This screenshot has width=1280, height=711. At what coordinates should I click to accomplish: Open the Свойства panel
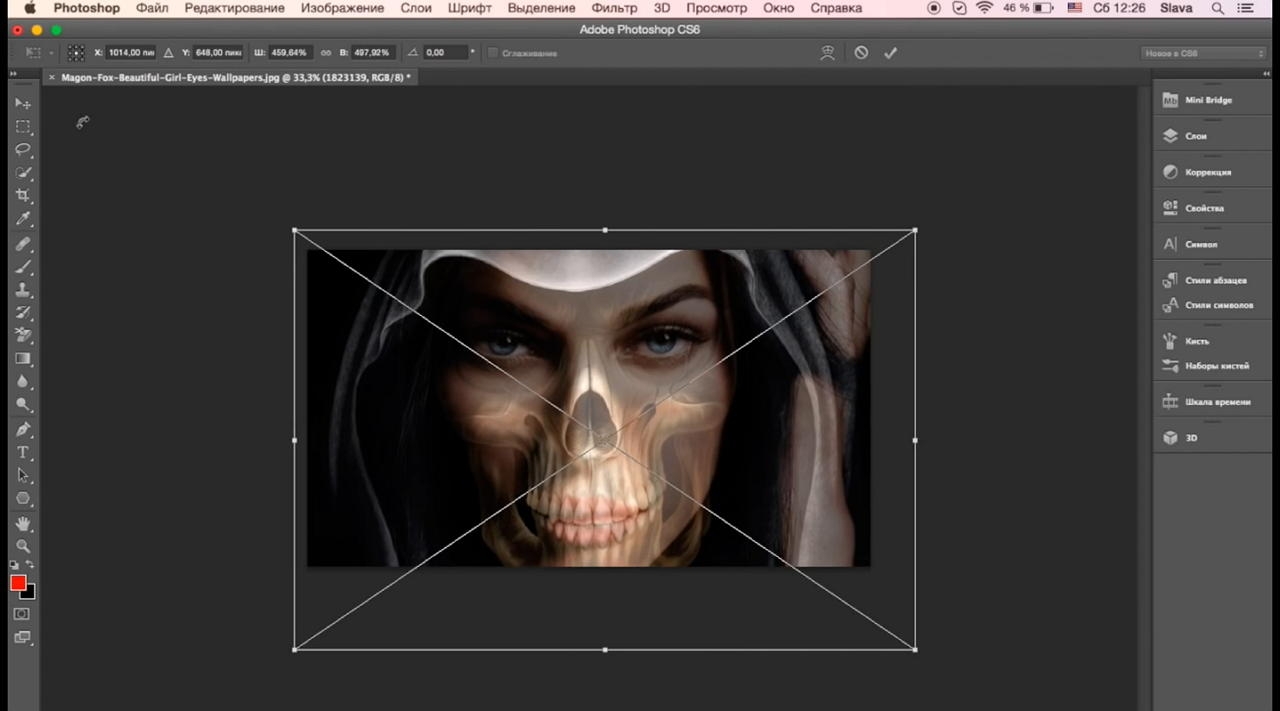[1211, 208]
